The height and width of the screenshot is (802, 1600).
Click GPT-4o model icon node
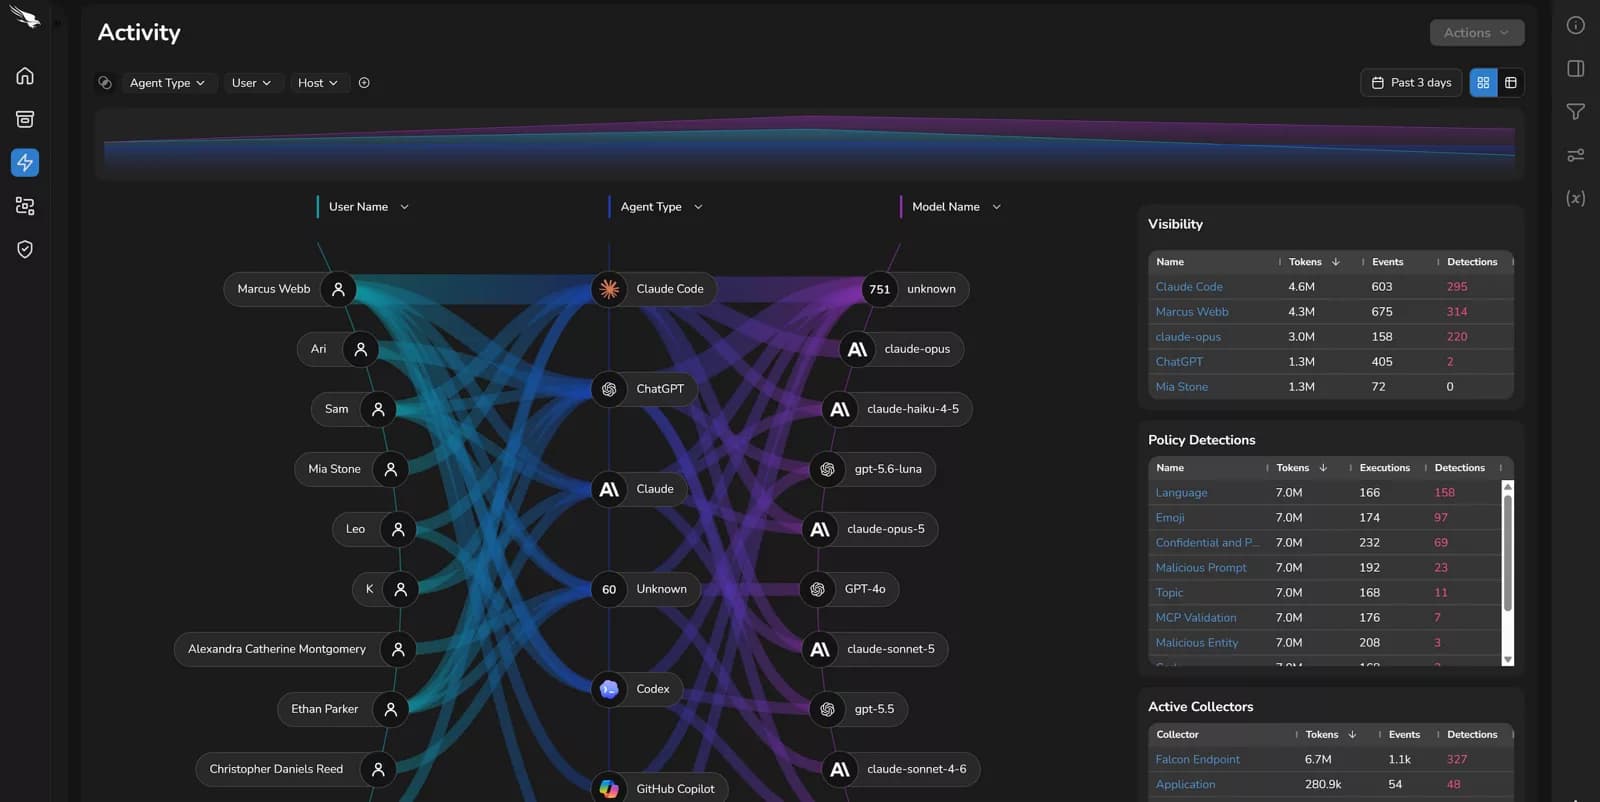(x=817, y=589)
